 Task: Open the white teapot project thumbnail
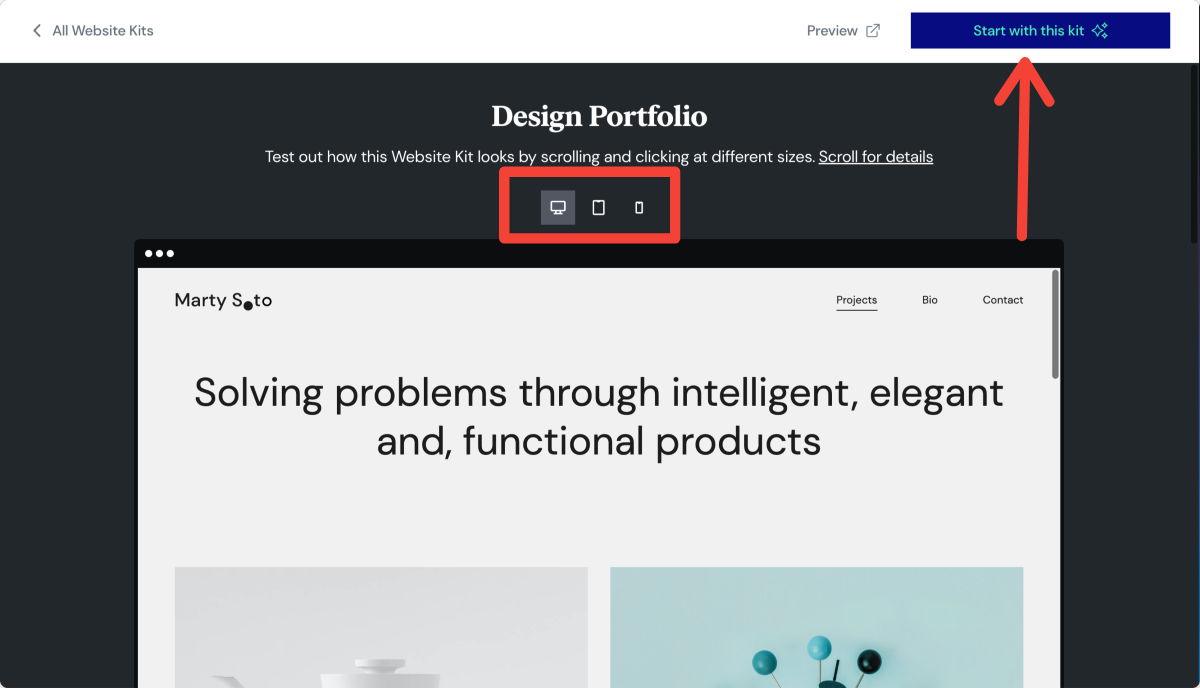coord(381,627)
